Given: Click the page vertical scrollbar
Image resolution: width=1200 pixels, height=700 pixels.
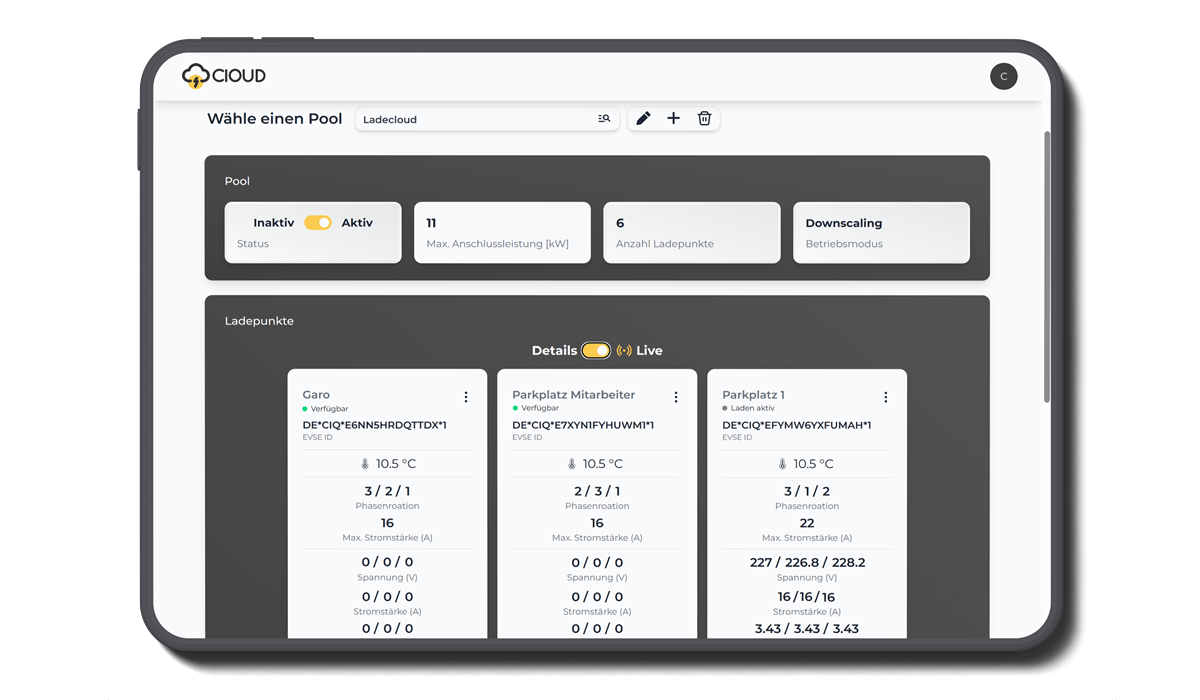Looking at the screenshot, I should tap(1047, 266).
